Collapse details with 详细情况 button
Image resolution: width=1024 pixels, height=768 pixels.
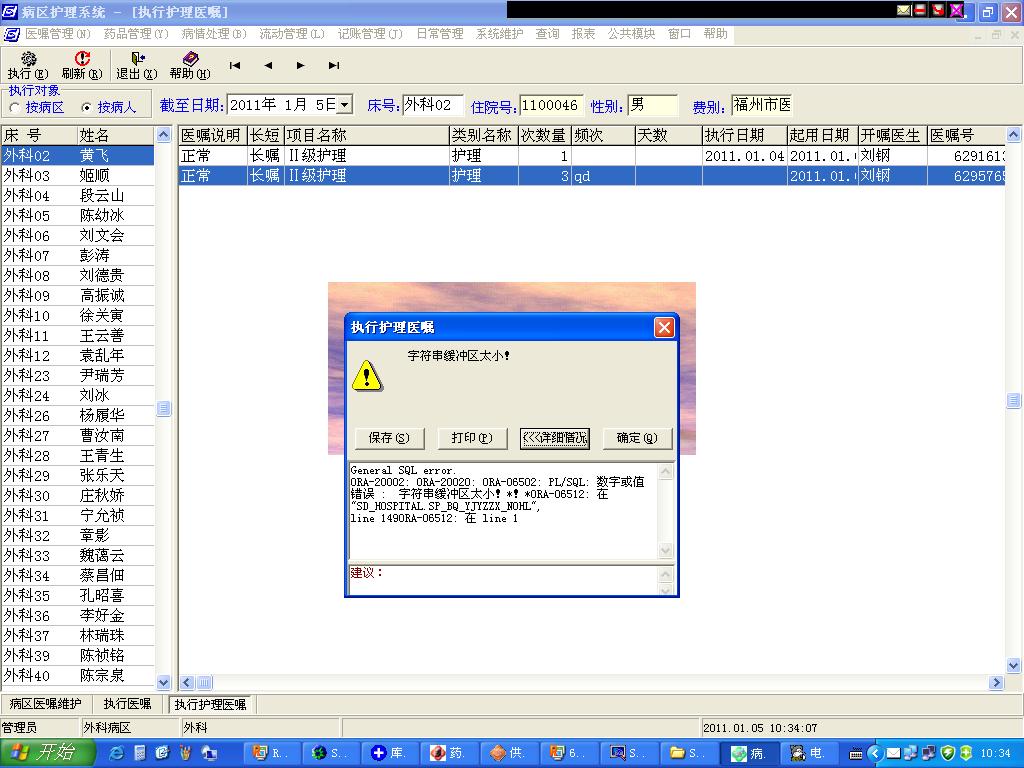(554, 438)
